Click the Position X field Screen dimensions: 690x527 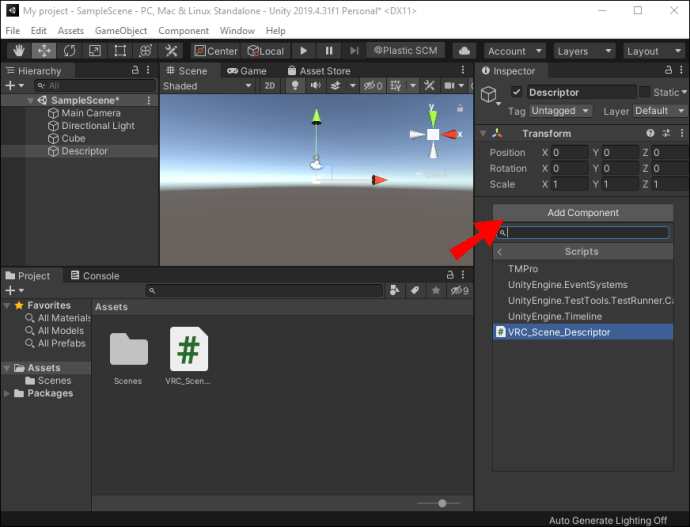[570, 152]
